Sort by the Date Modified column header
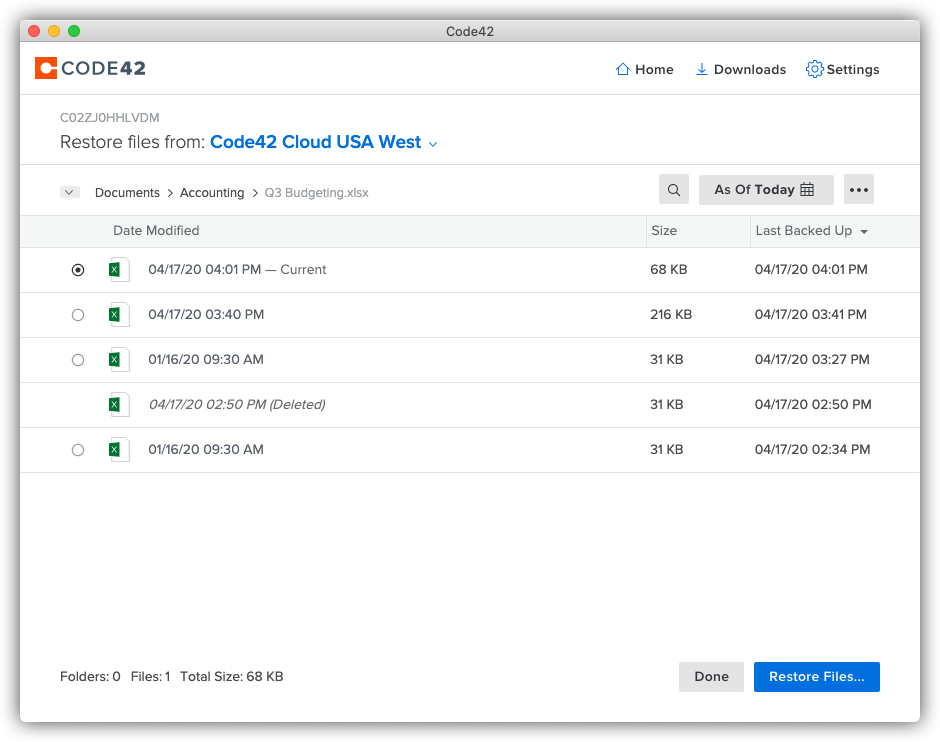Viewport: 940px width, 742px height. [156, 231]
